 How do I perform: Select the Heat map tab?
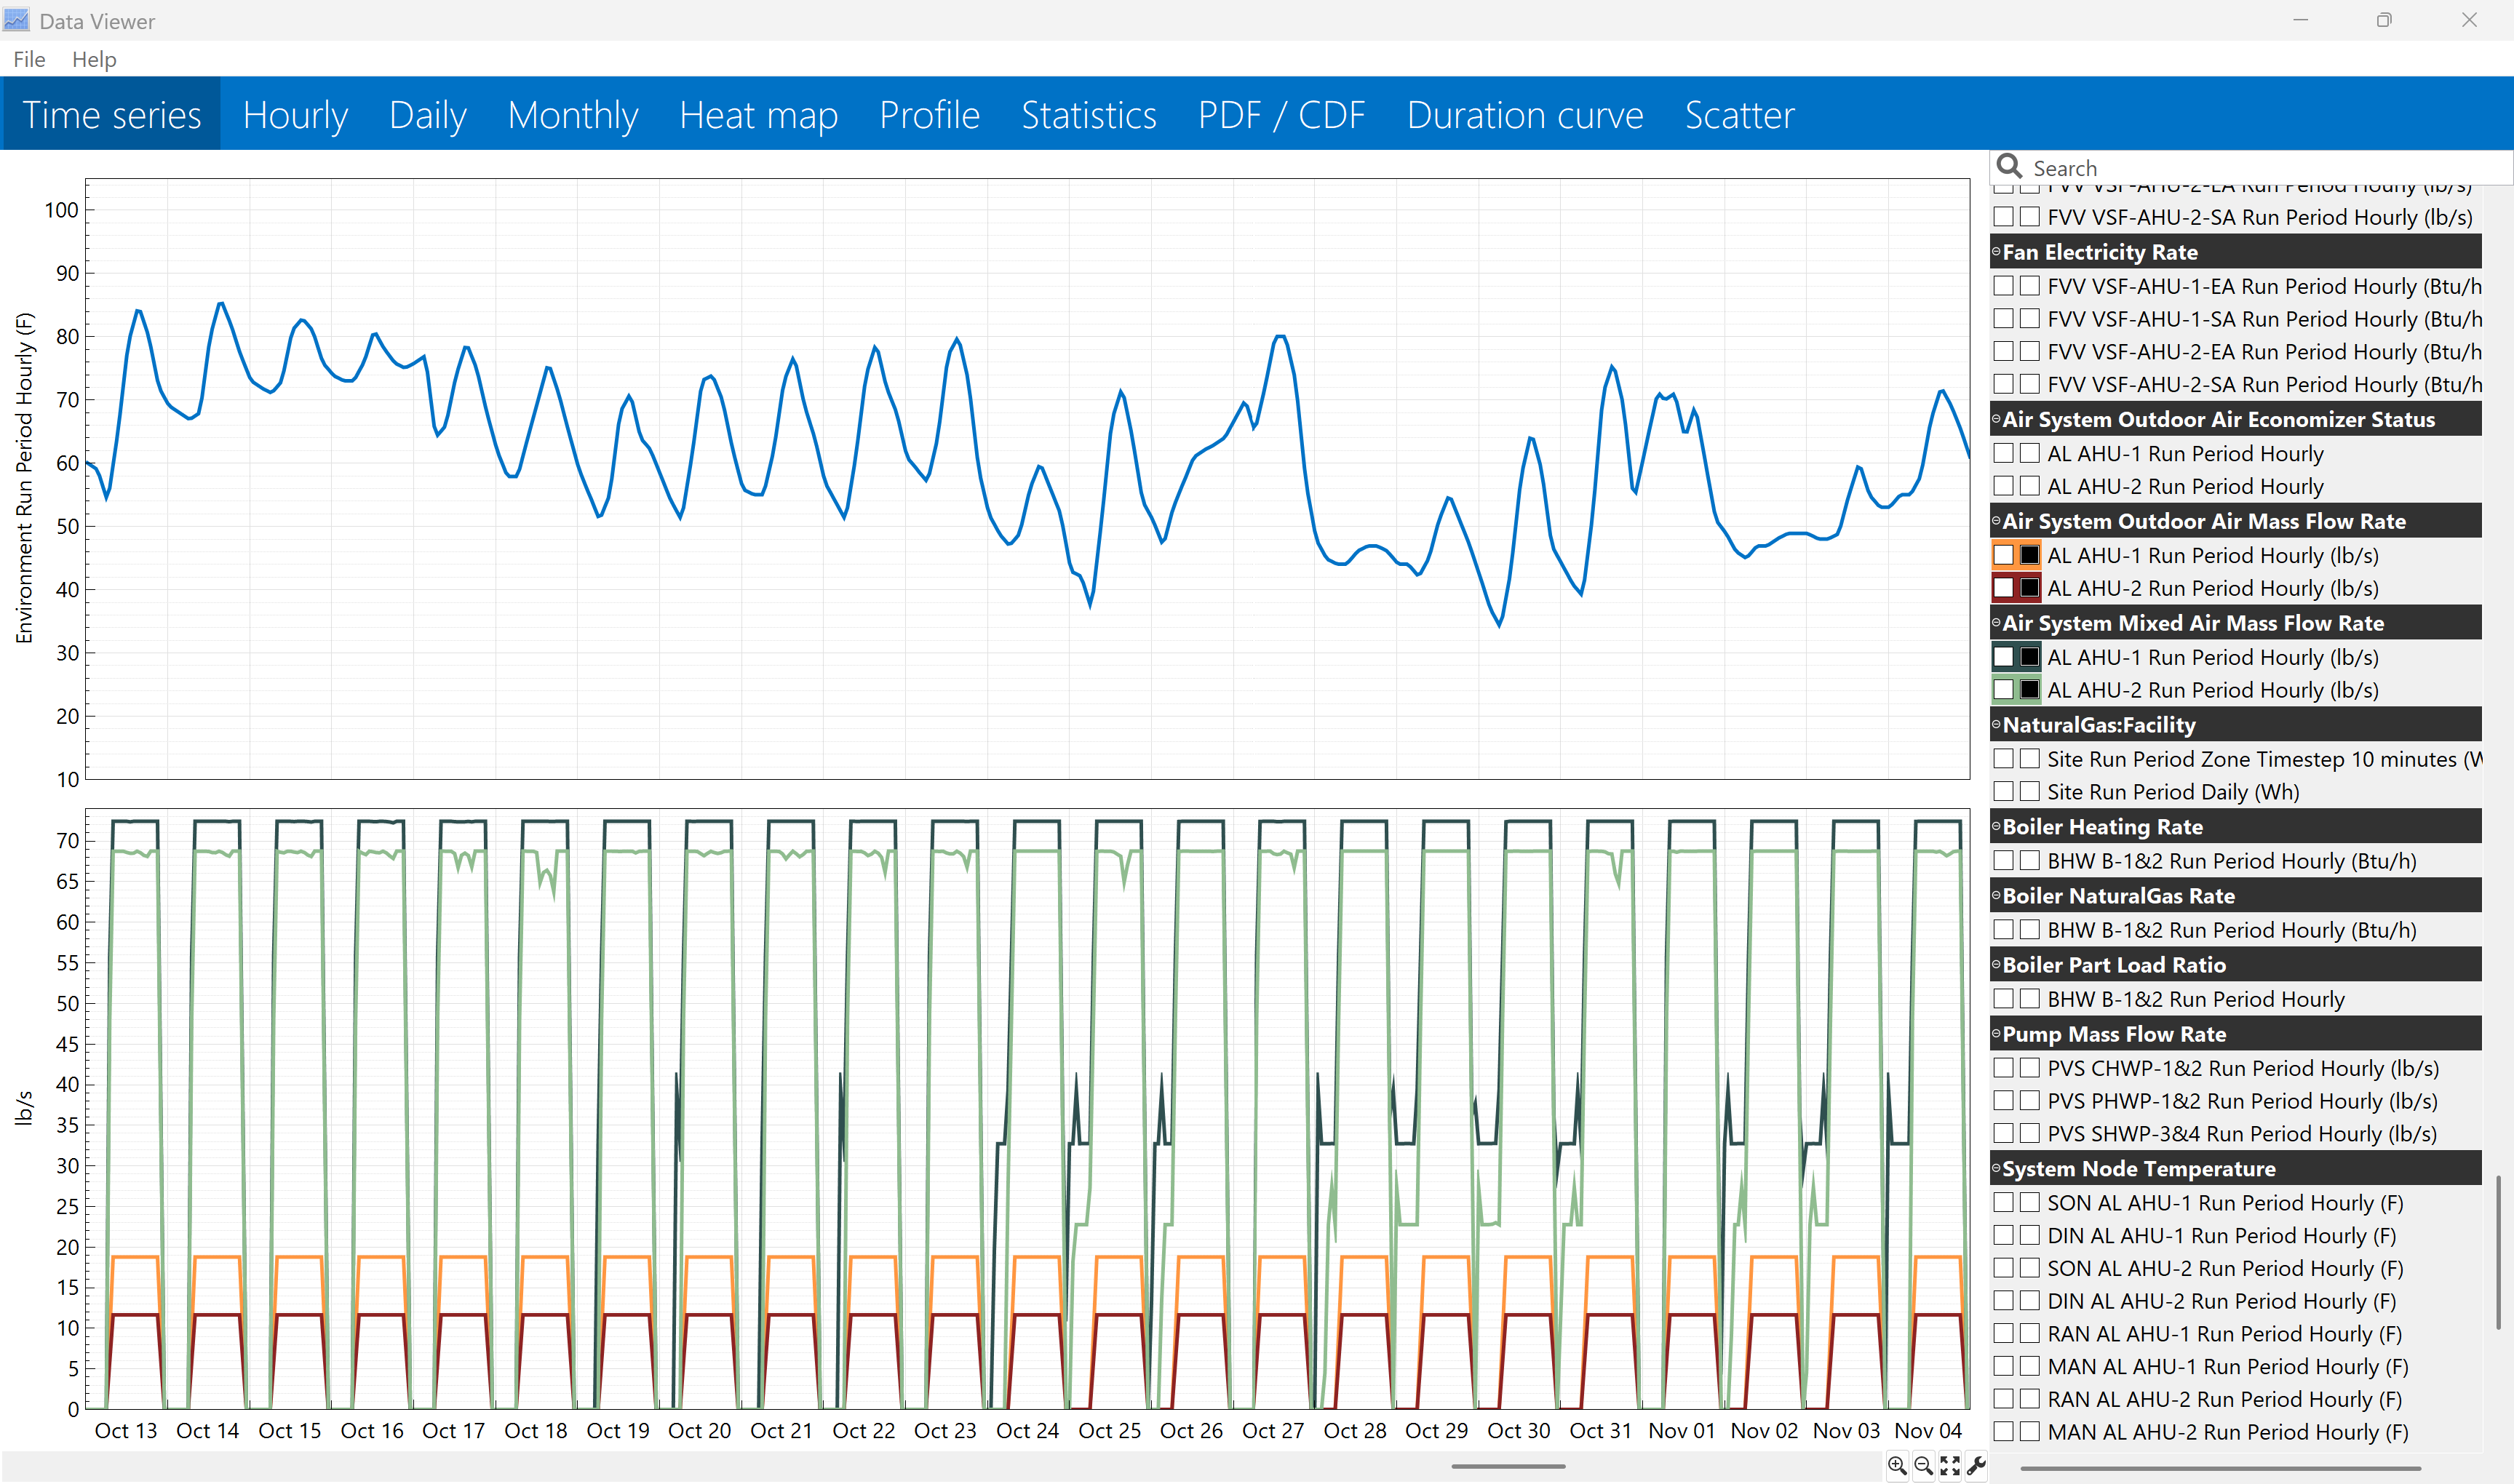pyautogui.click(x=759, y=114)
